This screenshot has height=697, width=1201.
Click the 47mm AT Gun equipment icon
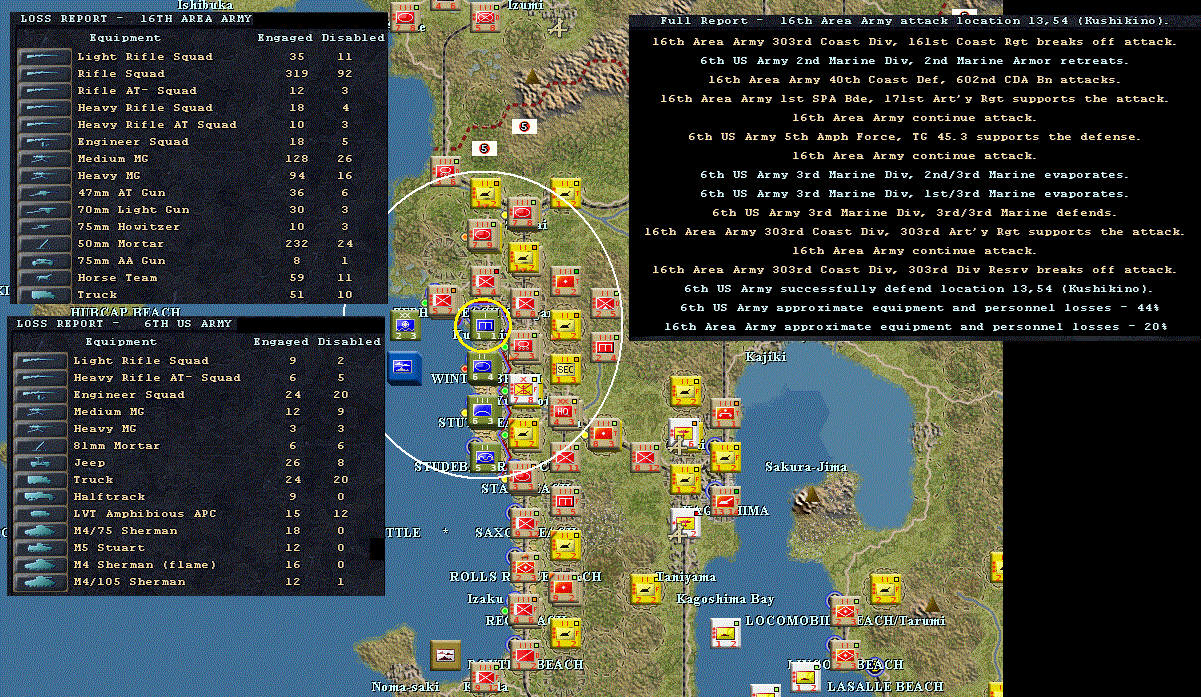[x=45, y=193]
